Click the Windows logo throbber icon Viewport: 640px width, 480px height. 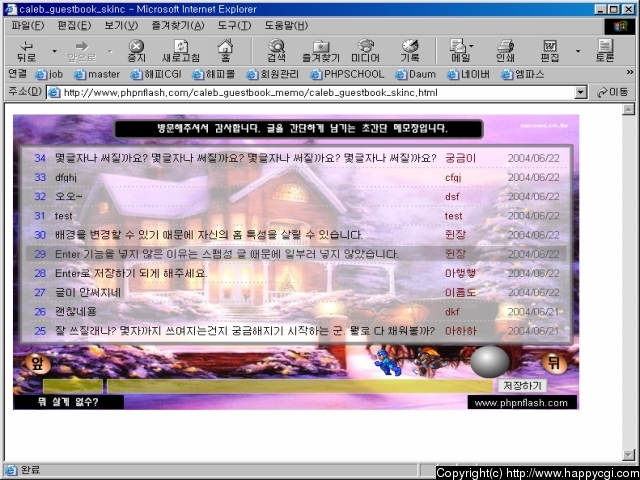620,27
